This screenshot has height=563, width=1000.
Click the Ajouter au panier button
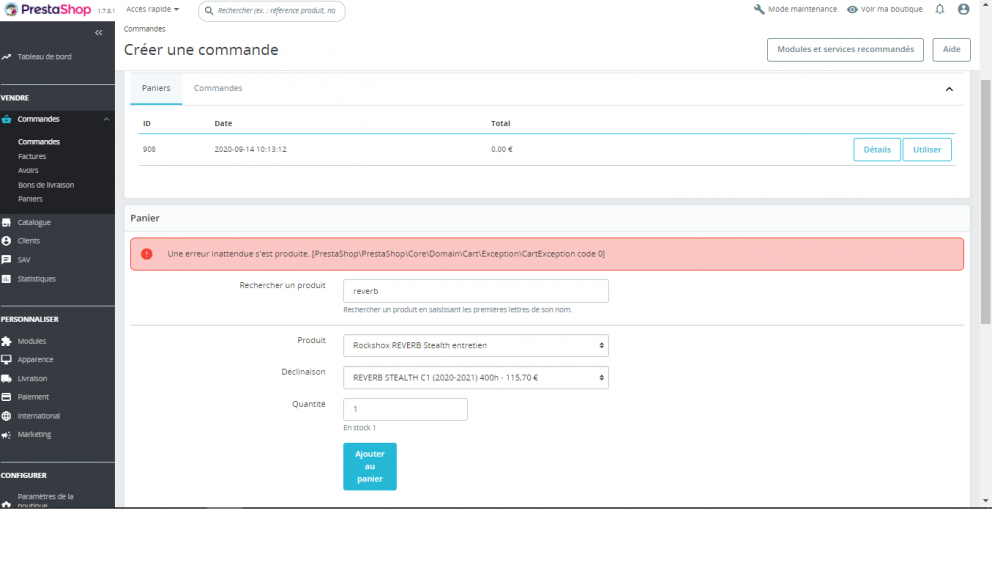(x=370, y=467)
